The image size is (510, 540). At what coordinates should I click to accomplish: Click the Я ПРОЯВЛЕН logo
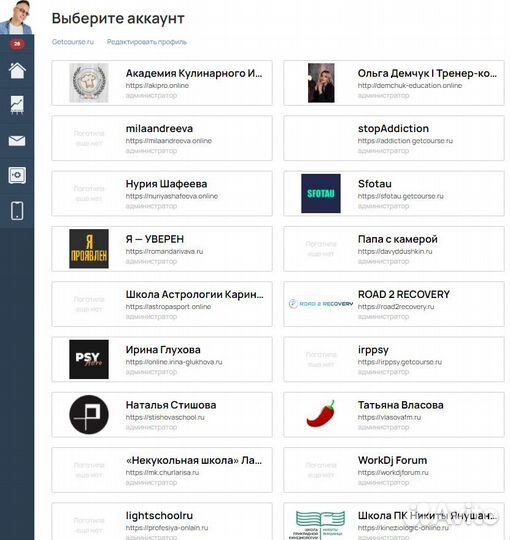[x=89, y=249]
